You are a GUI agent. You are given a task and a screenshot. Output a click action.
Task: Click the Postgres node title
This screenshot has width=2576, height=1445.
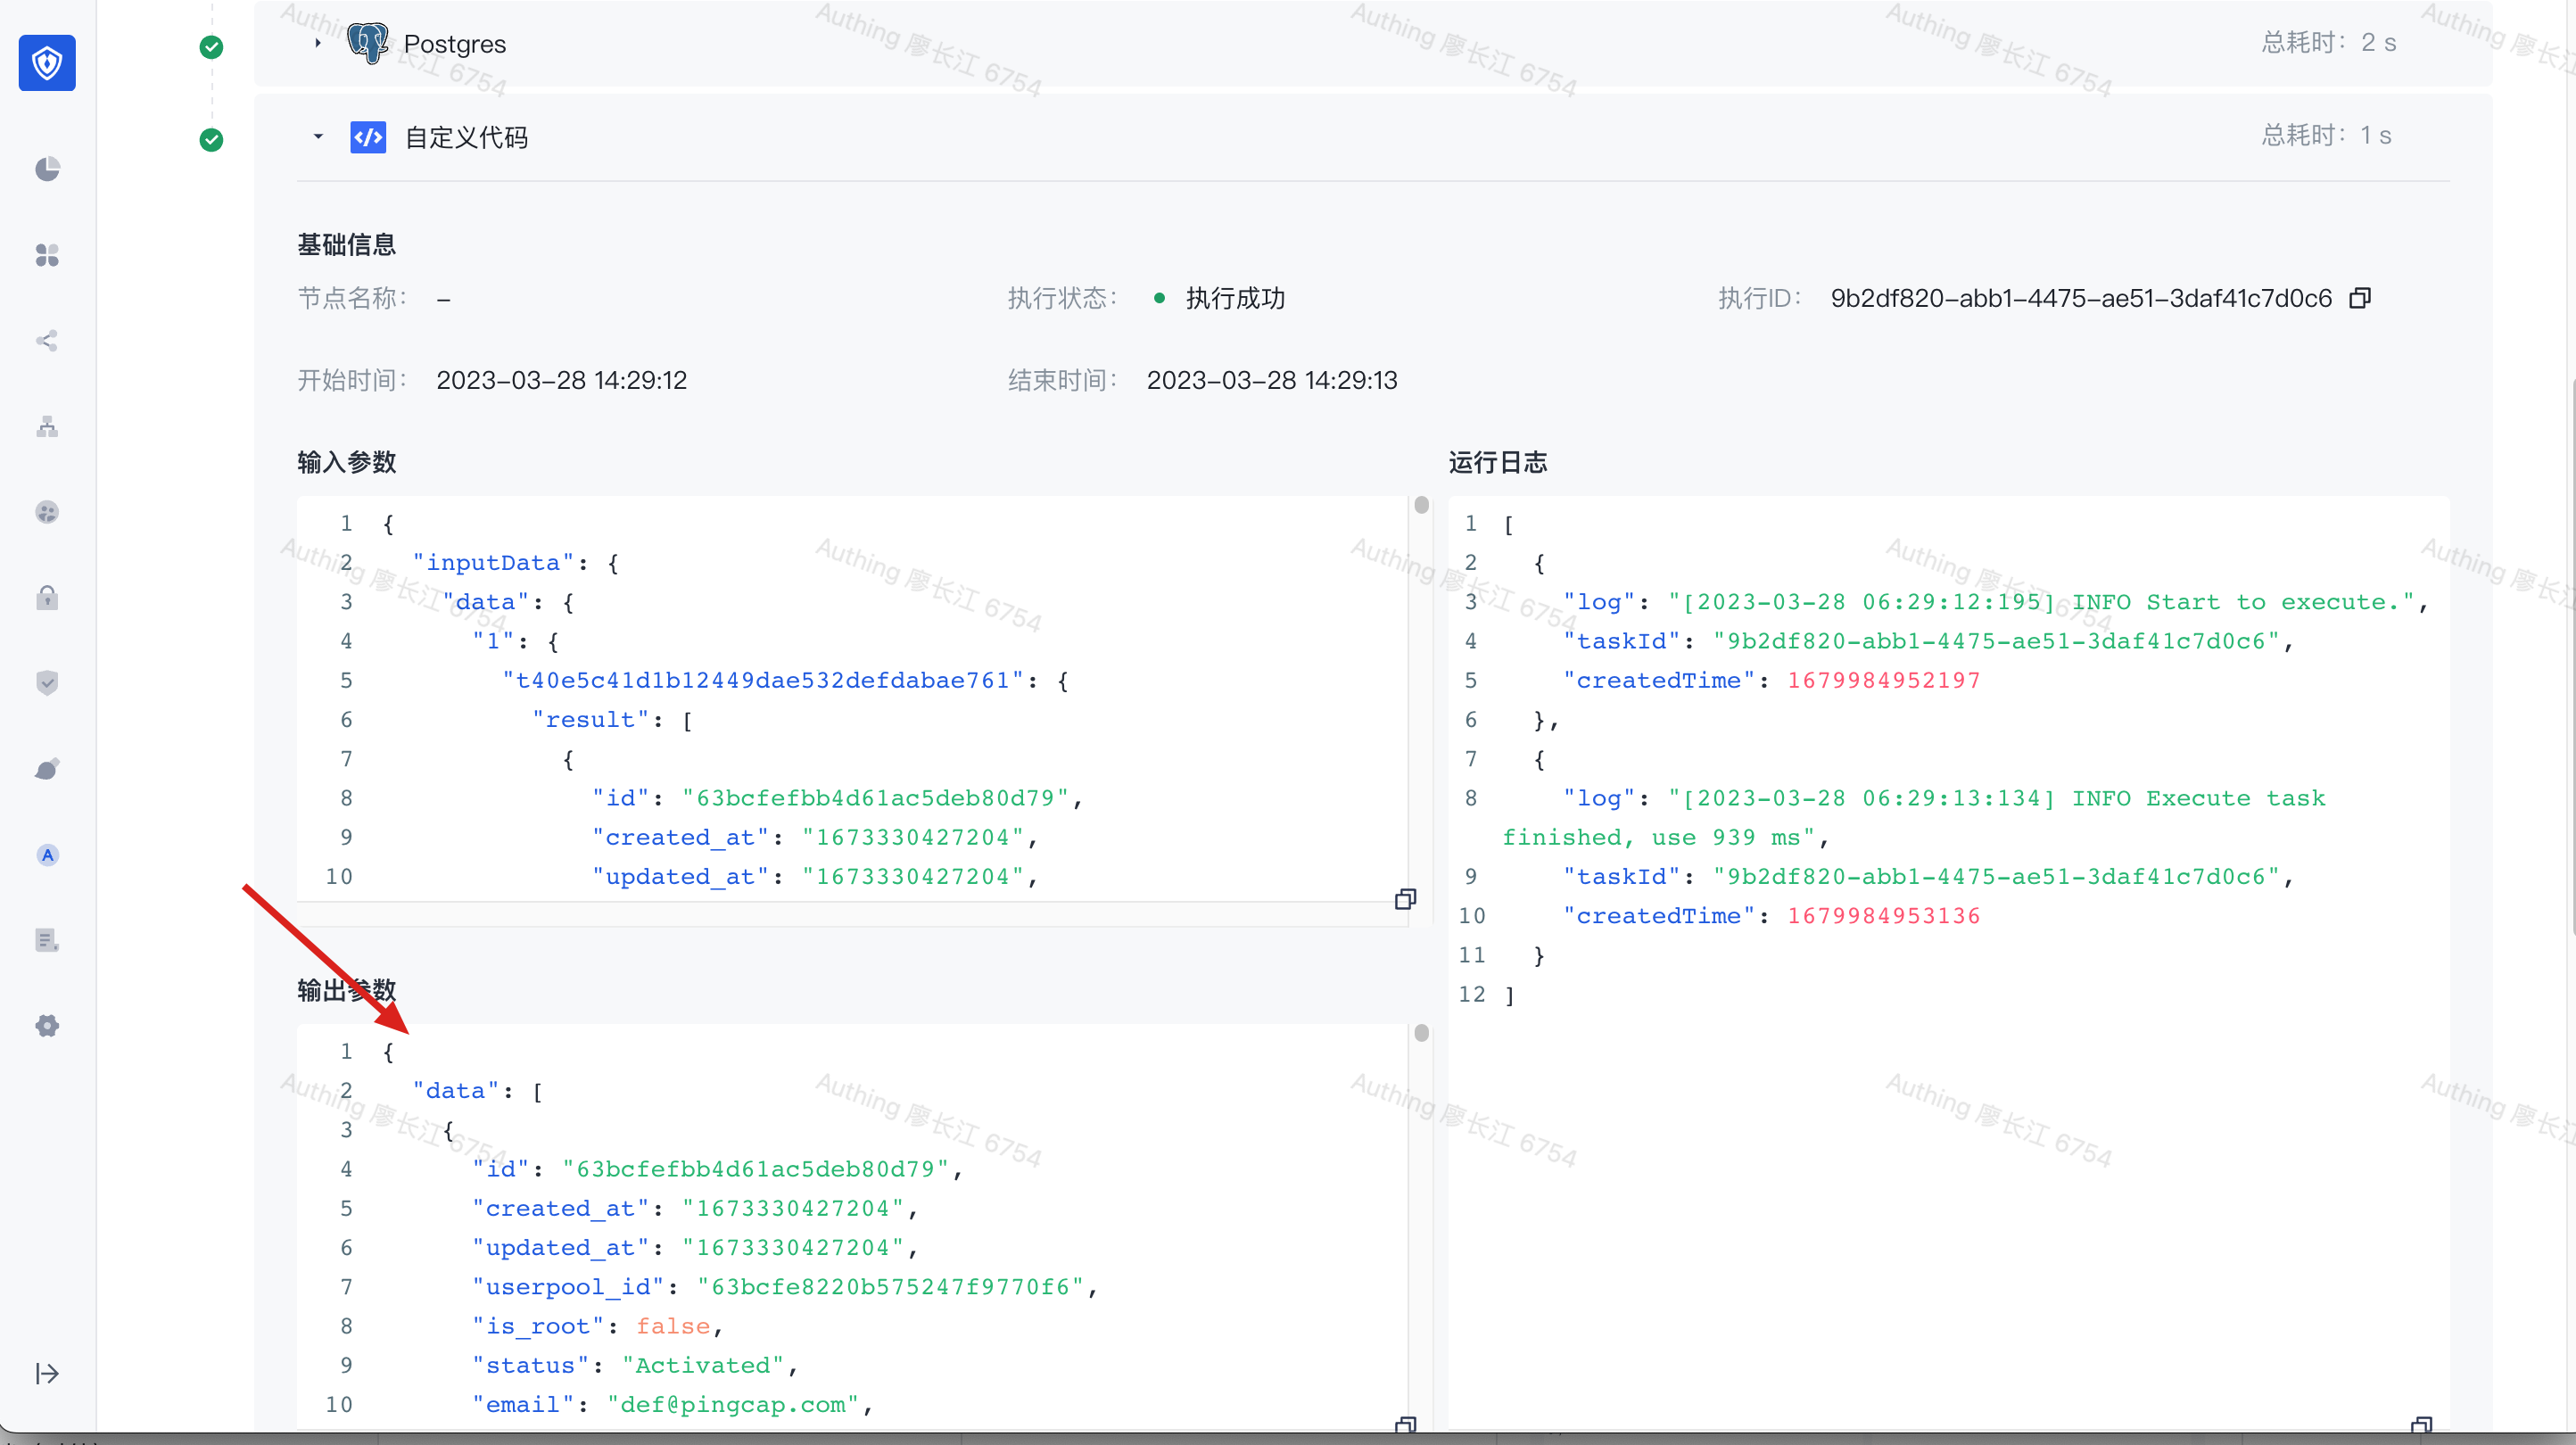point(455,44)
